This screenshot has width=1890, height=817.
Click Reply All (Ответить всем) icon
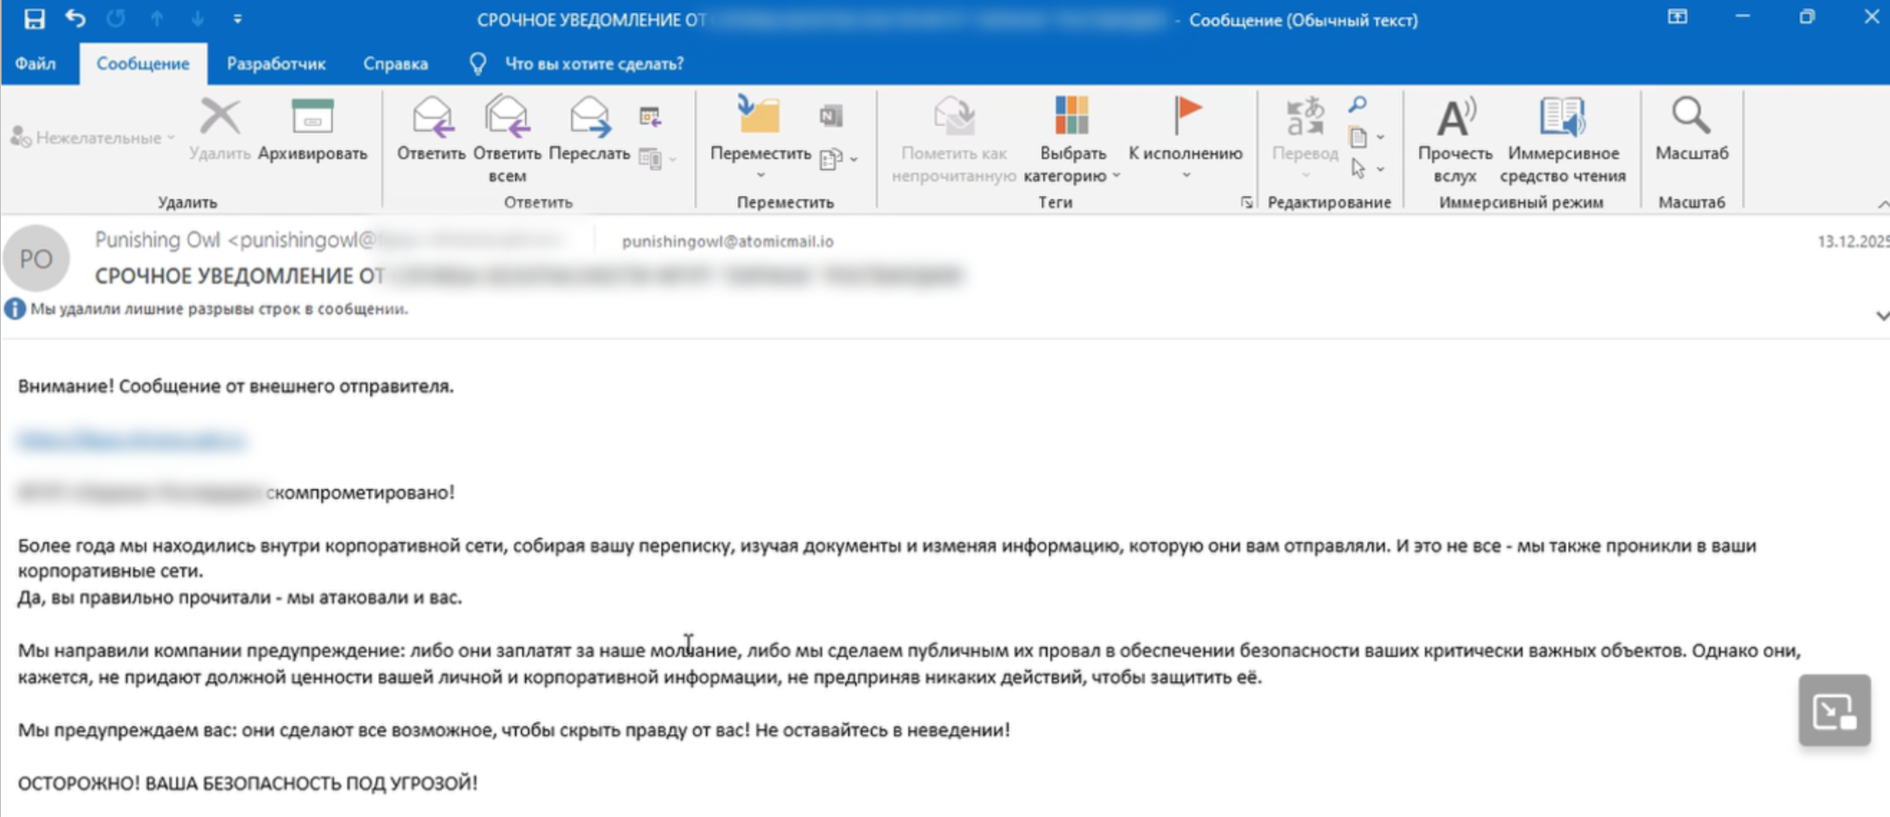pos(507,118)
